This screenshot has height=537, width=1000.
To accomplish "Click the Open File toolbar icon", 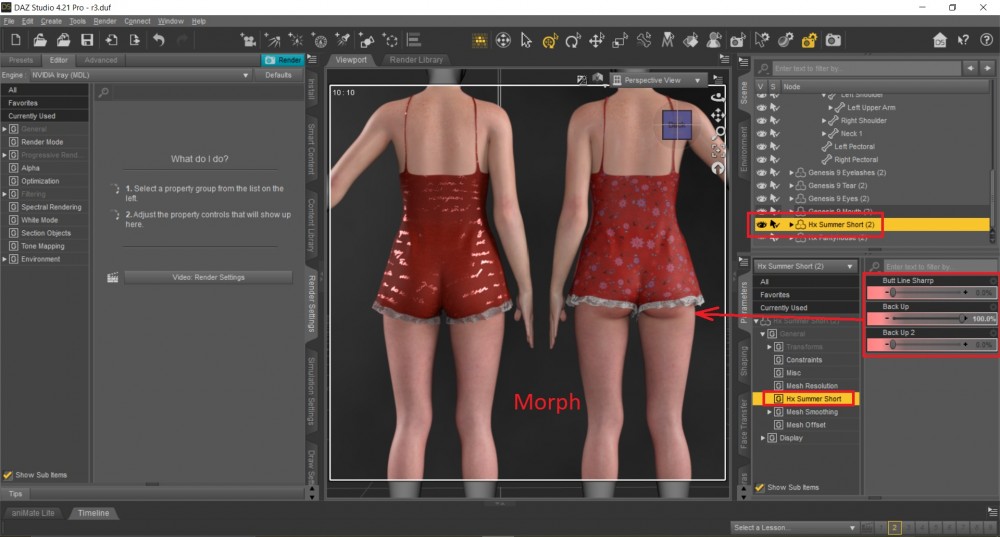I will click(x=40, y=40).
